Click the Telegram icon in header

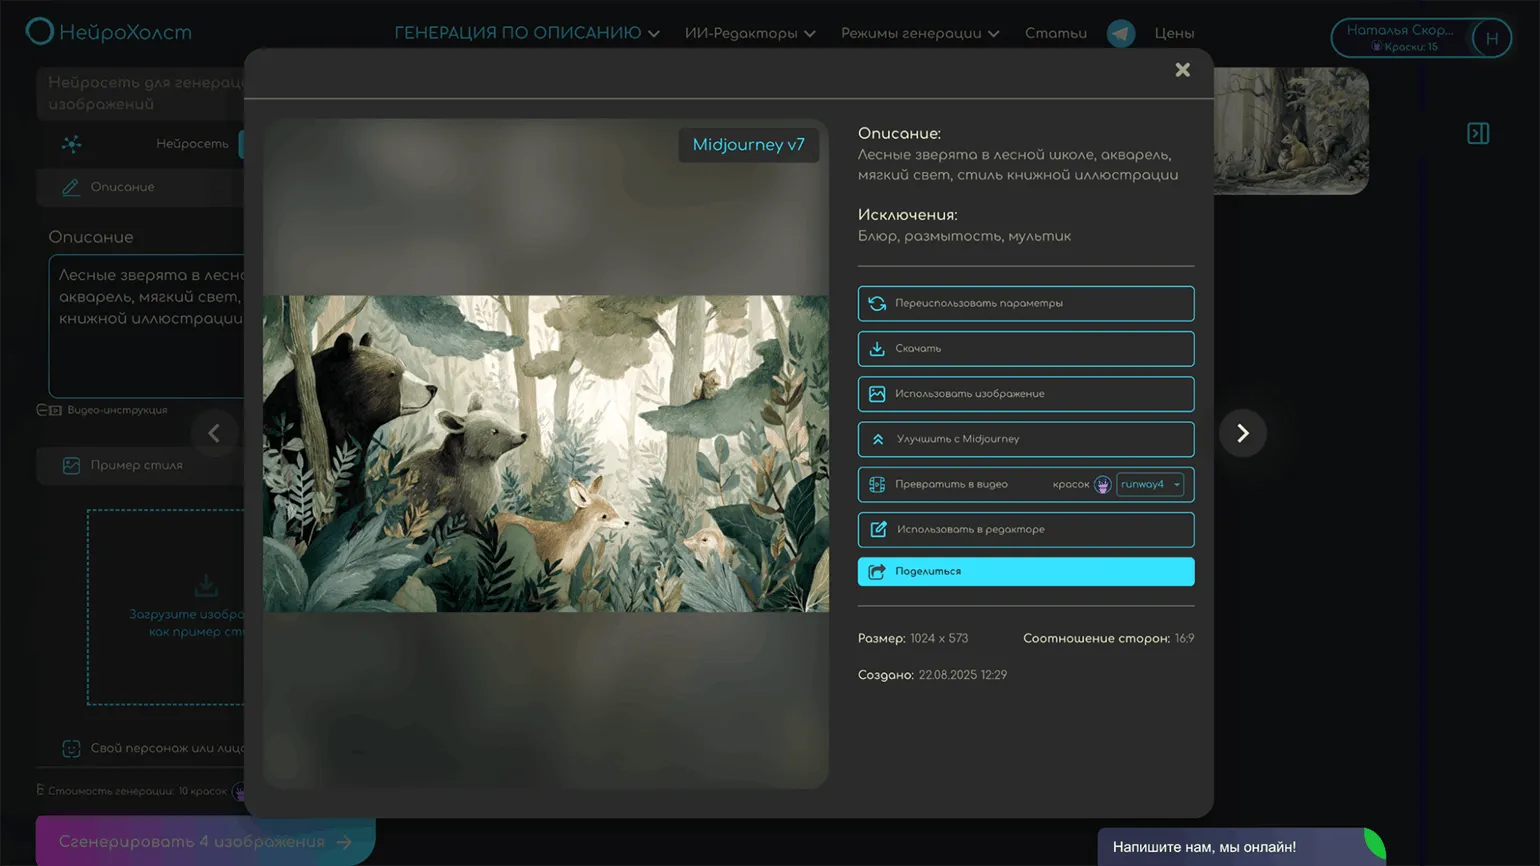pos(1120,33)
